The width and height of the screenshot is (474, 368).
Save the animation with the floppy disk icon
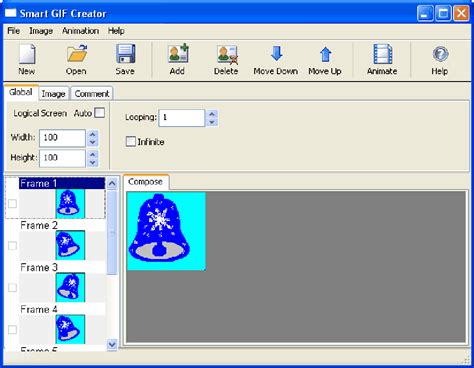[x=125, y=54]
